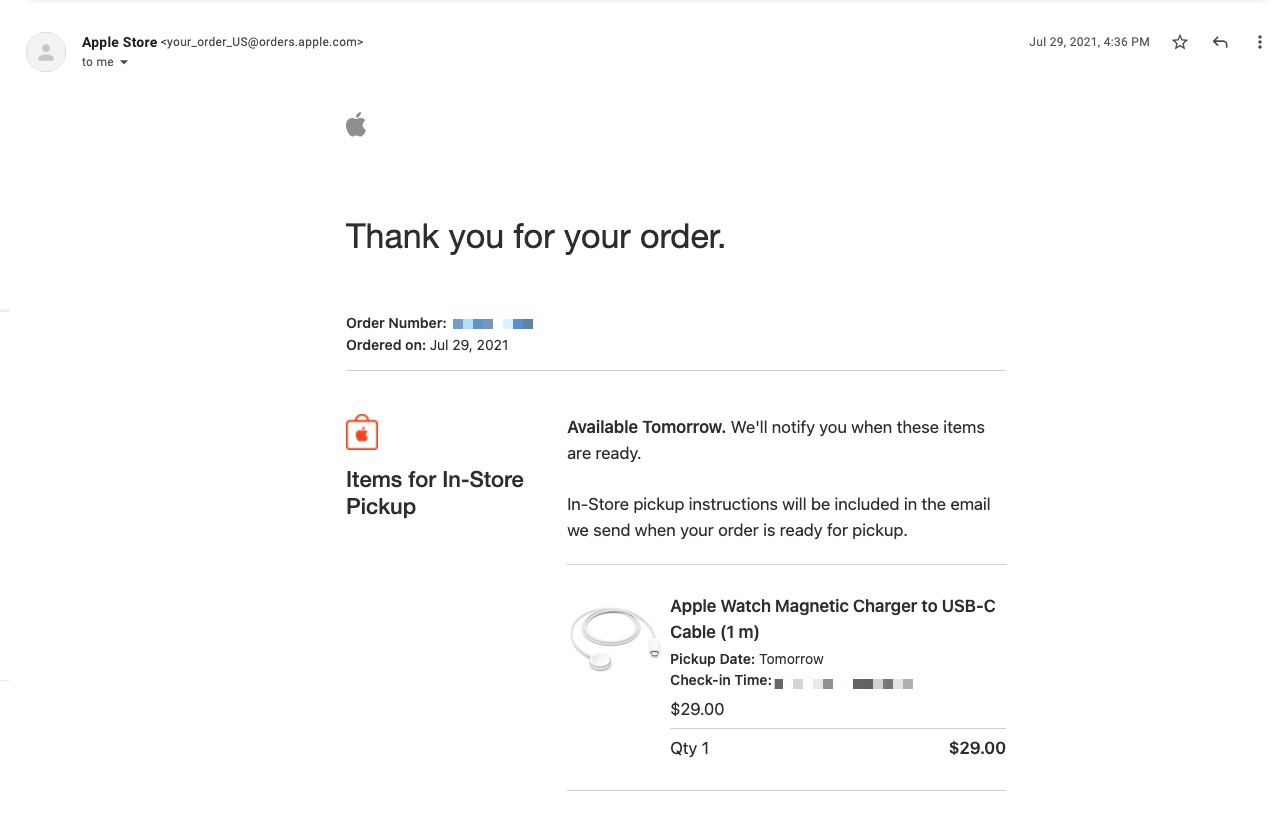The image size is (1288, 821).
Task: Click the Apple logo in email
Action: pyautogui.click(x=356, y=125)
